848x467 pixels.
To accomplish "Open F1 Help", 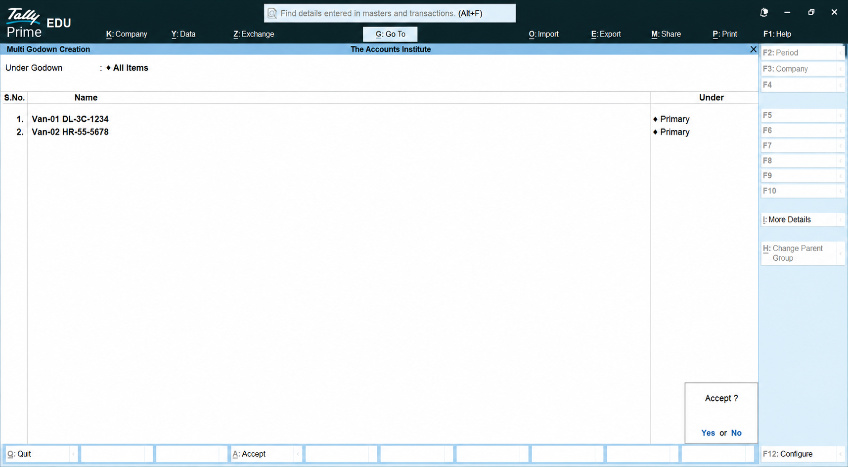I will click(x=777, y=34).
